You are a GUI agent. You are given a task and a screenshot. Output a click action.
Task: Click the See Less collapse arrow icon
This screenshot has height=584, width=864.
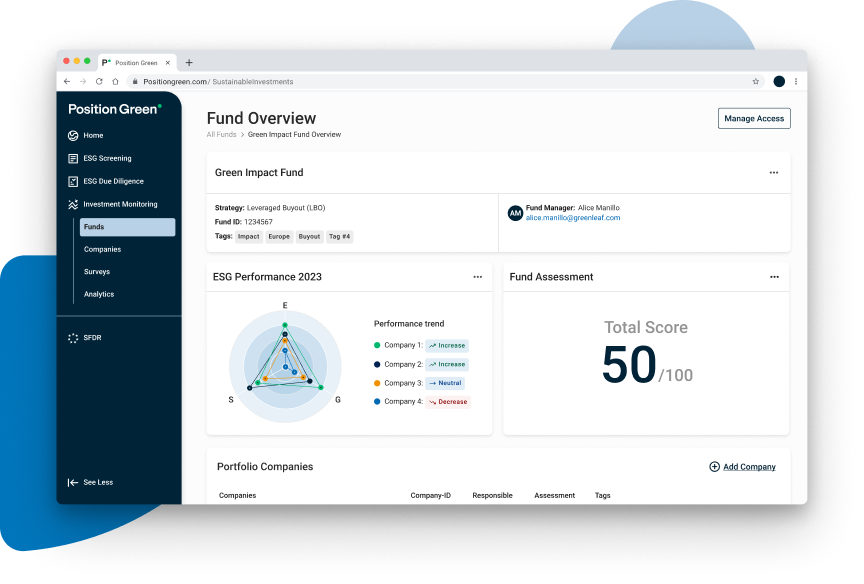point(73,482)
